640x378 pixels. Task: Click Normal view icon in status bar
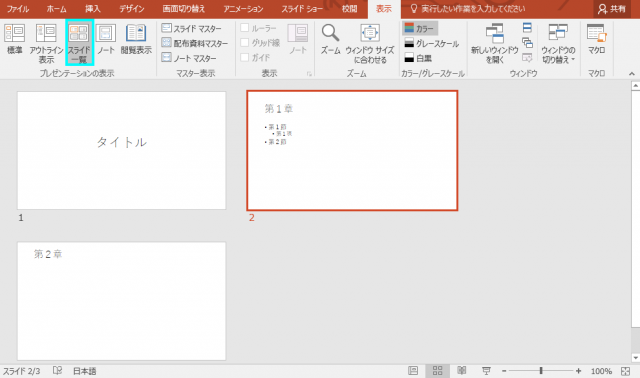(x=413, y=371)
